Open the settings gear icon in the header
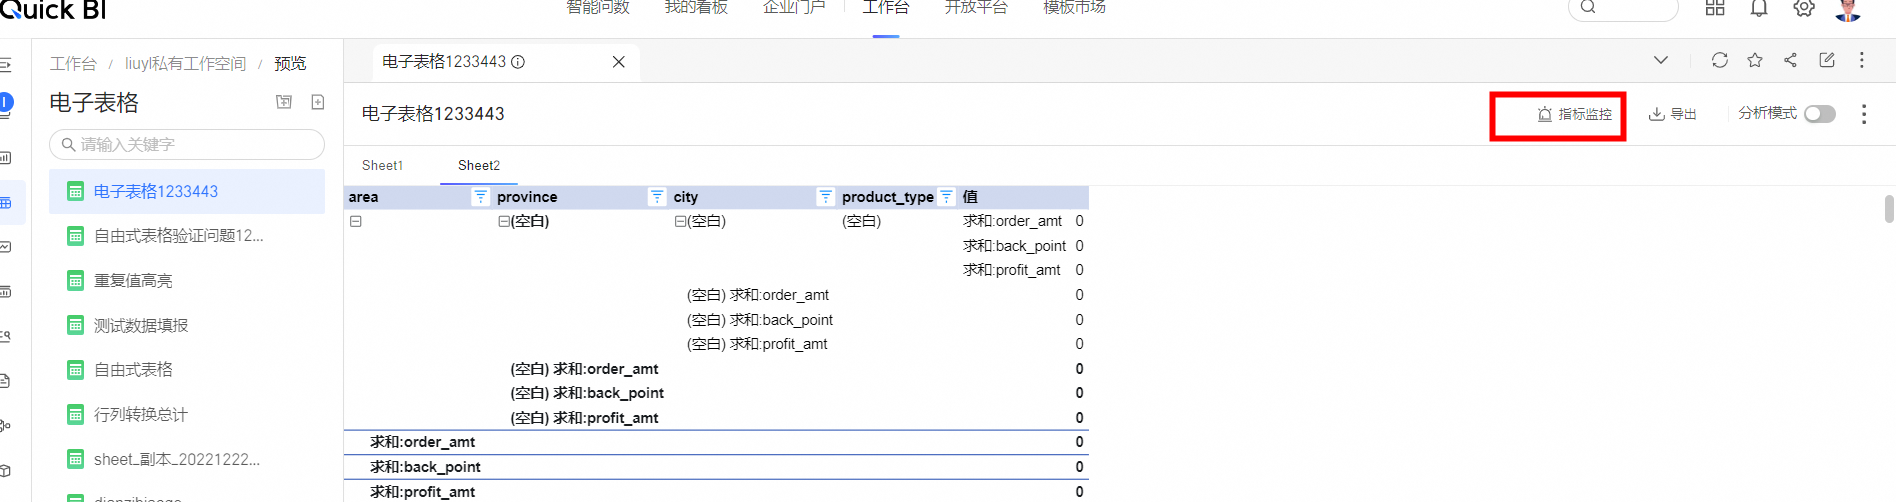The height and width of the screenshot is (502, 1896). [x=1803, y=9]
